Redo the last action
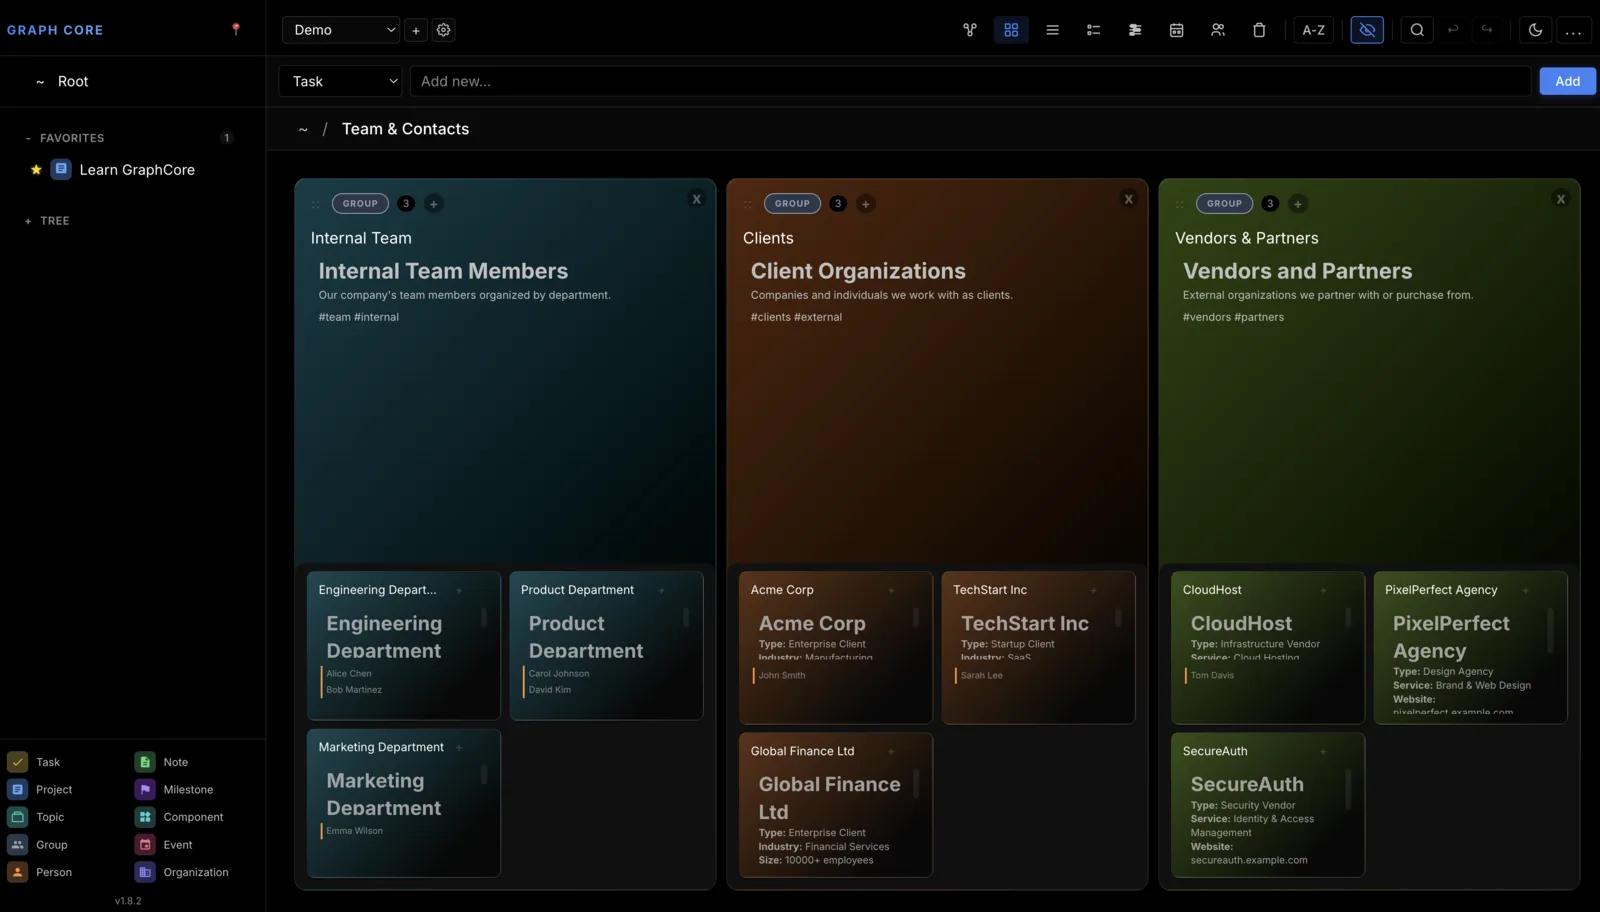The image size is (1600, 912). tap(1487, 30)
